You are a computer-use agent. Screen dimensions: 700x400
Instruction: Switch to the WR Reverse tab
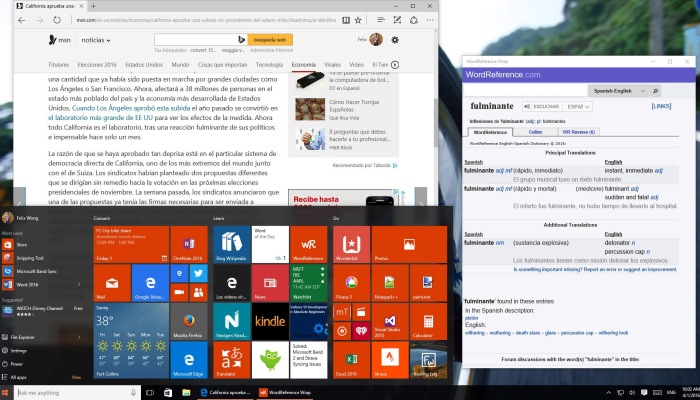(579, 132)
